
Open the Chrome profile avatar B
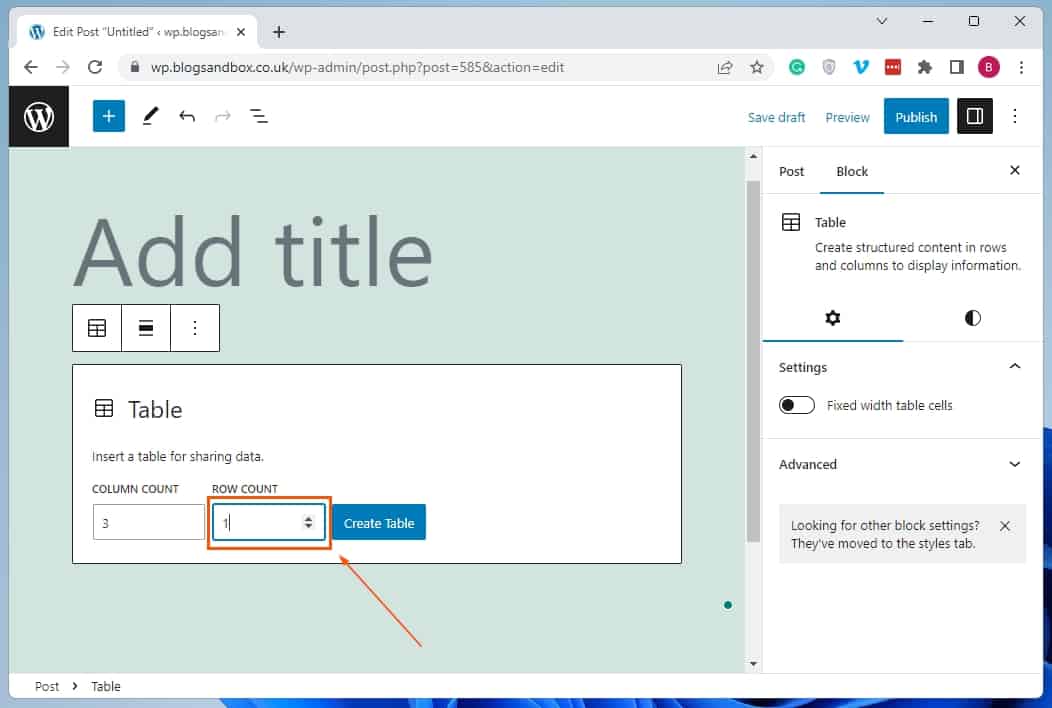click(x=988, y=67)
